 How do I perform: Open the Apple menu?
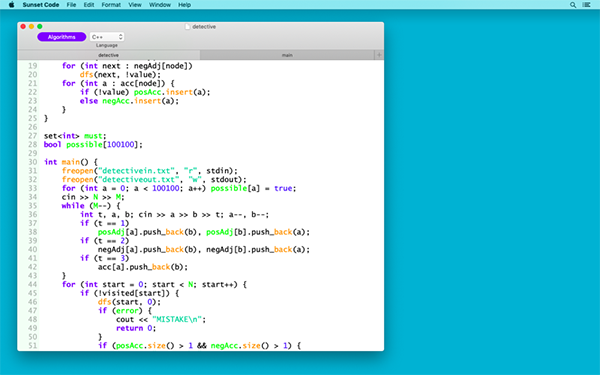(11, 5)
